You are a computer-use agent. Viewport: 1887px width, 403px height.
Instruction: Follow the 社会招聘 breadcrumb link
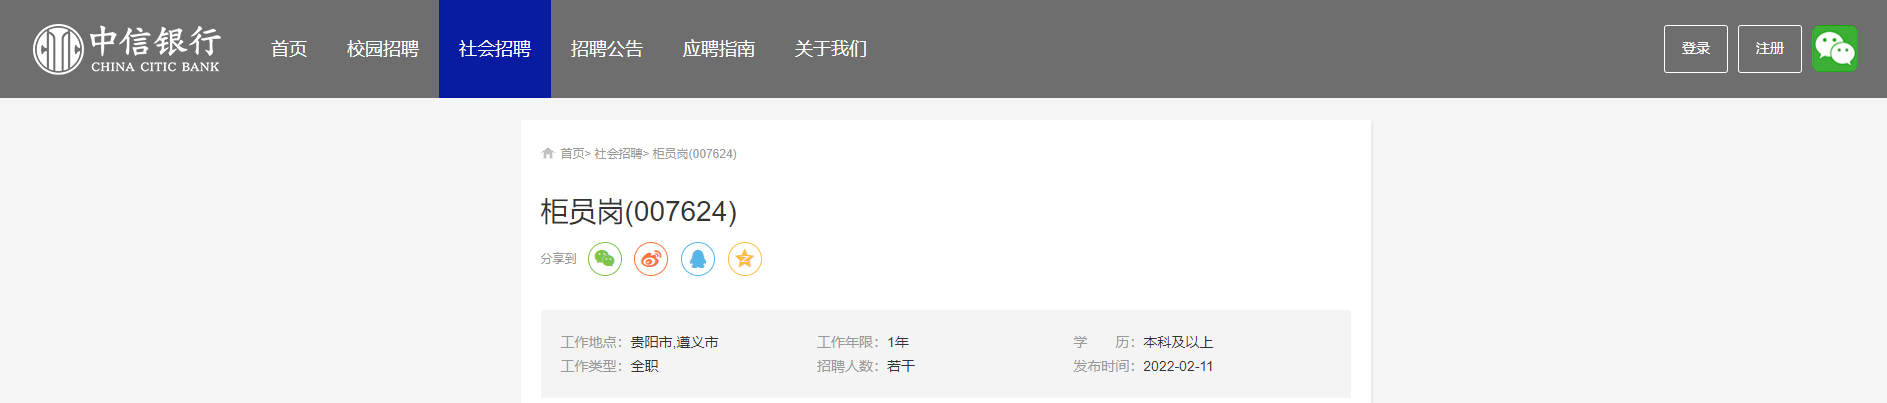618,154
